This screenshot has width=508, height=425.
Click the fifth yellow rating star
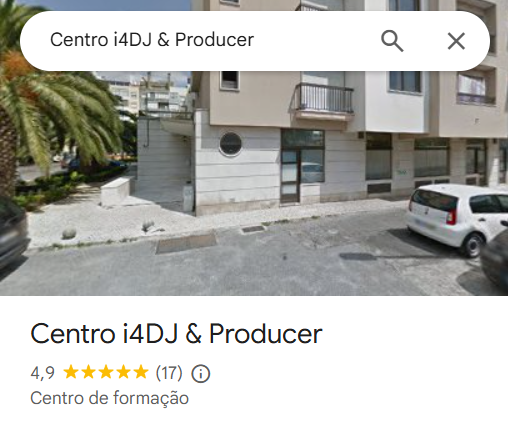140,372
